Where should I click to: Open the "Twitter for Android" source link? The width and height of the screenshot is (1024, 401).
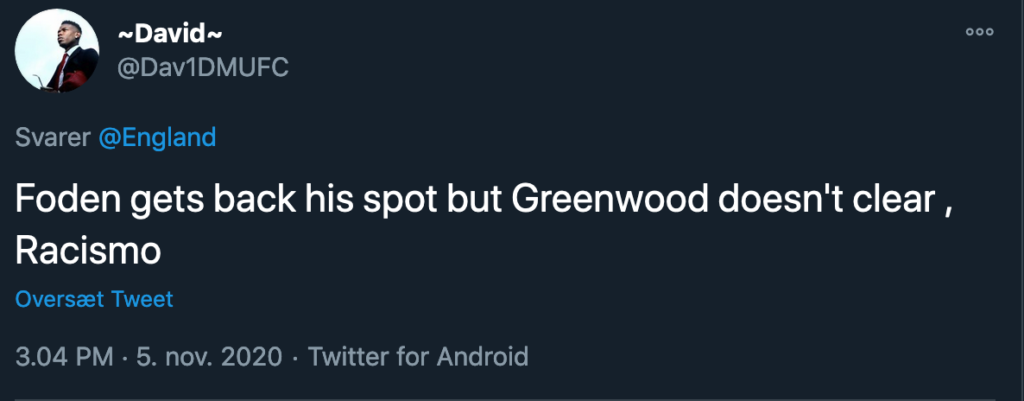point(418,357)
